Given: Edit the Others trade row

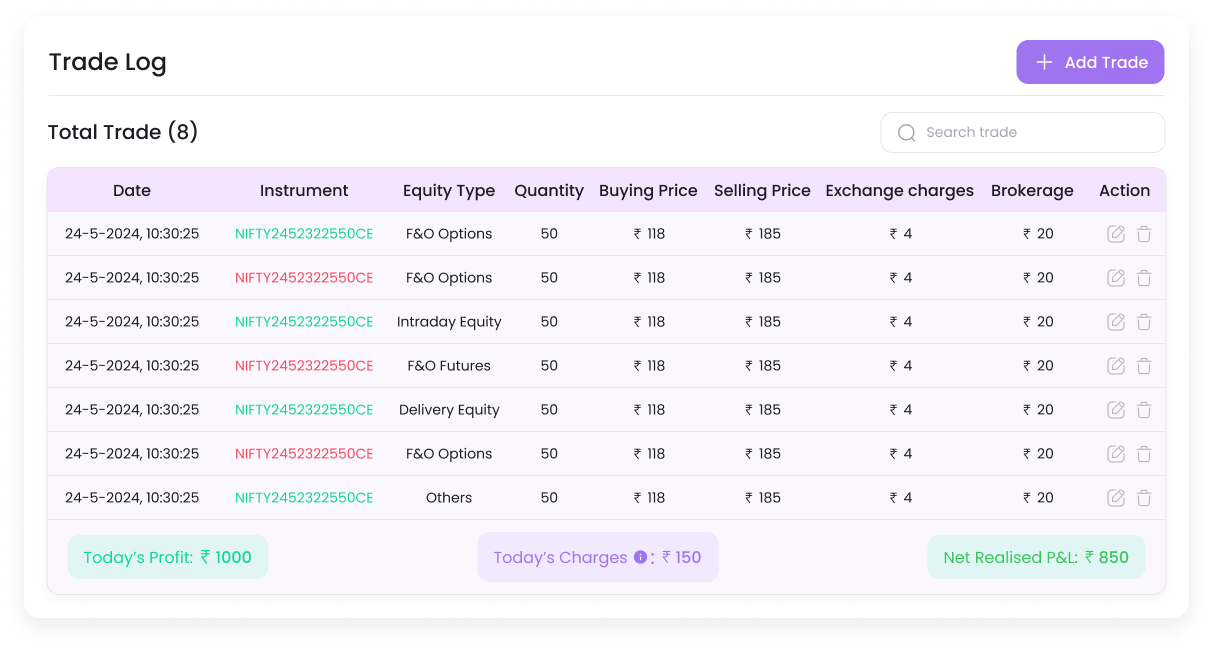Looking at the screenshot, I should 1116,498.
